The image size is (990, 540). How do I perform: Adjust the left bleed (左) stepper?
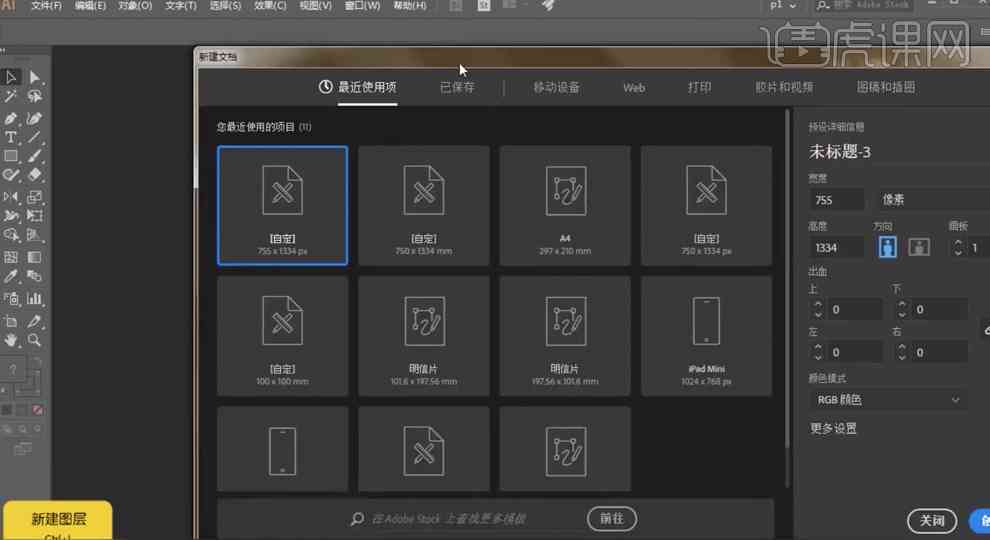[x=818, y=352]
